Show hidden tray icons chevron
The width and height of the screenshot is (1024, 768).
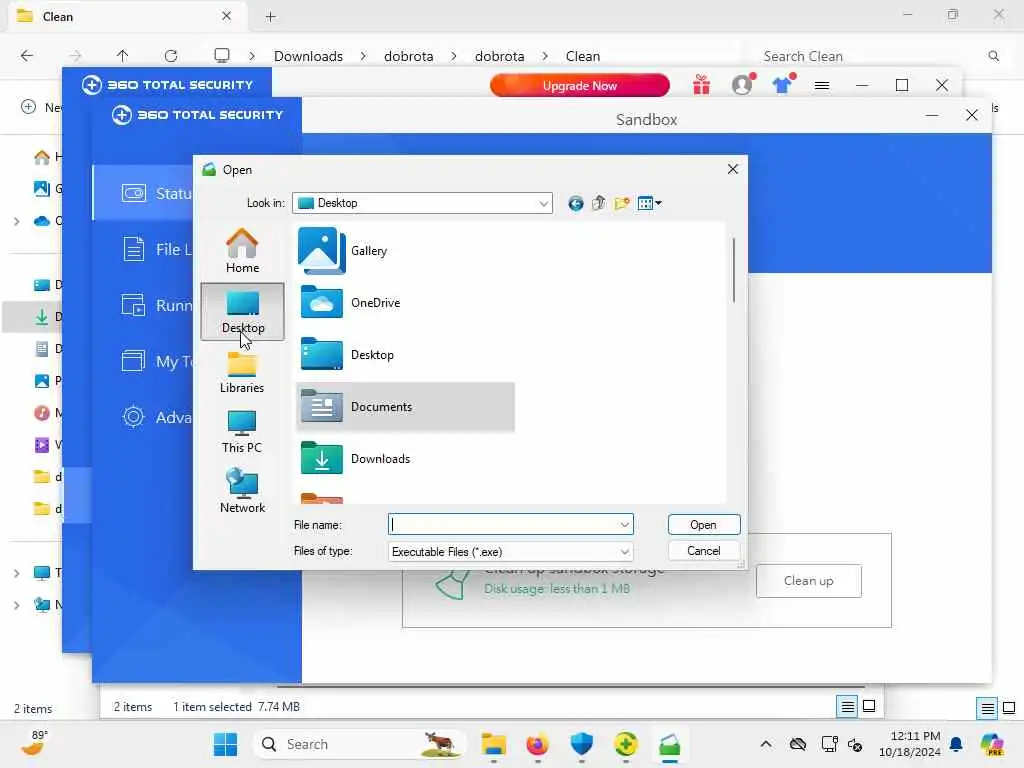[766, 744]
